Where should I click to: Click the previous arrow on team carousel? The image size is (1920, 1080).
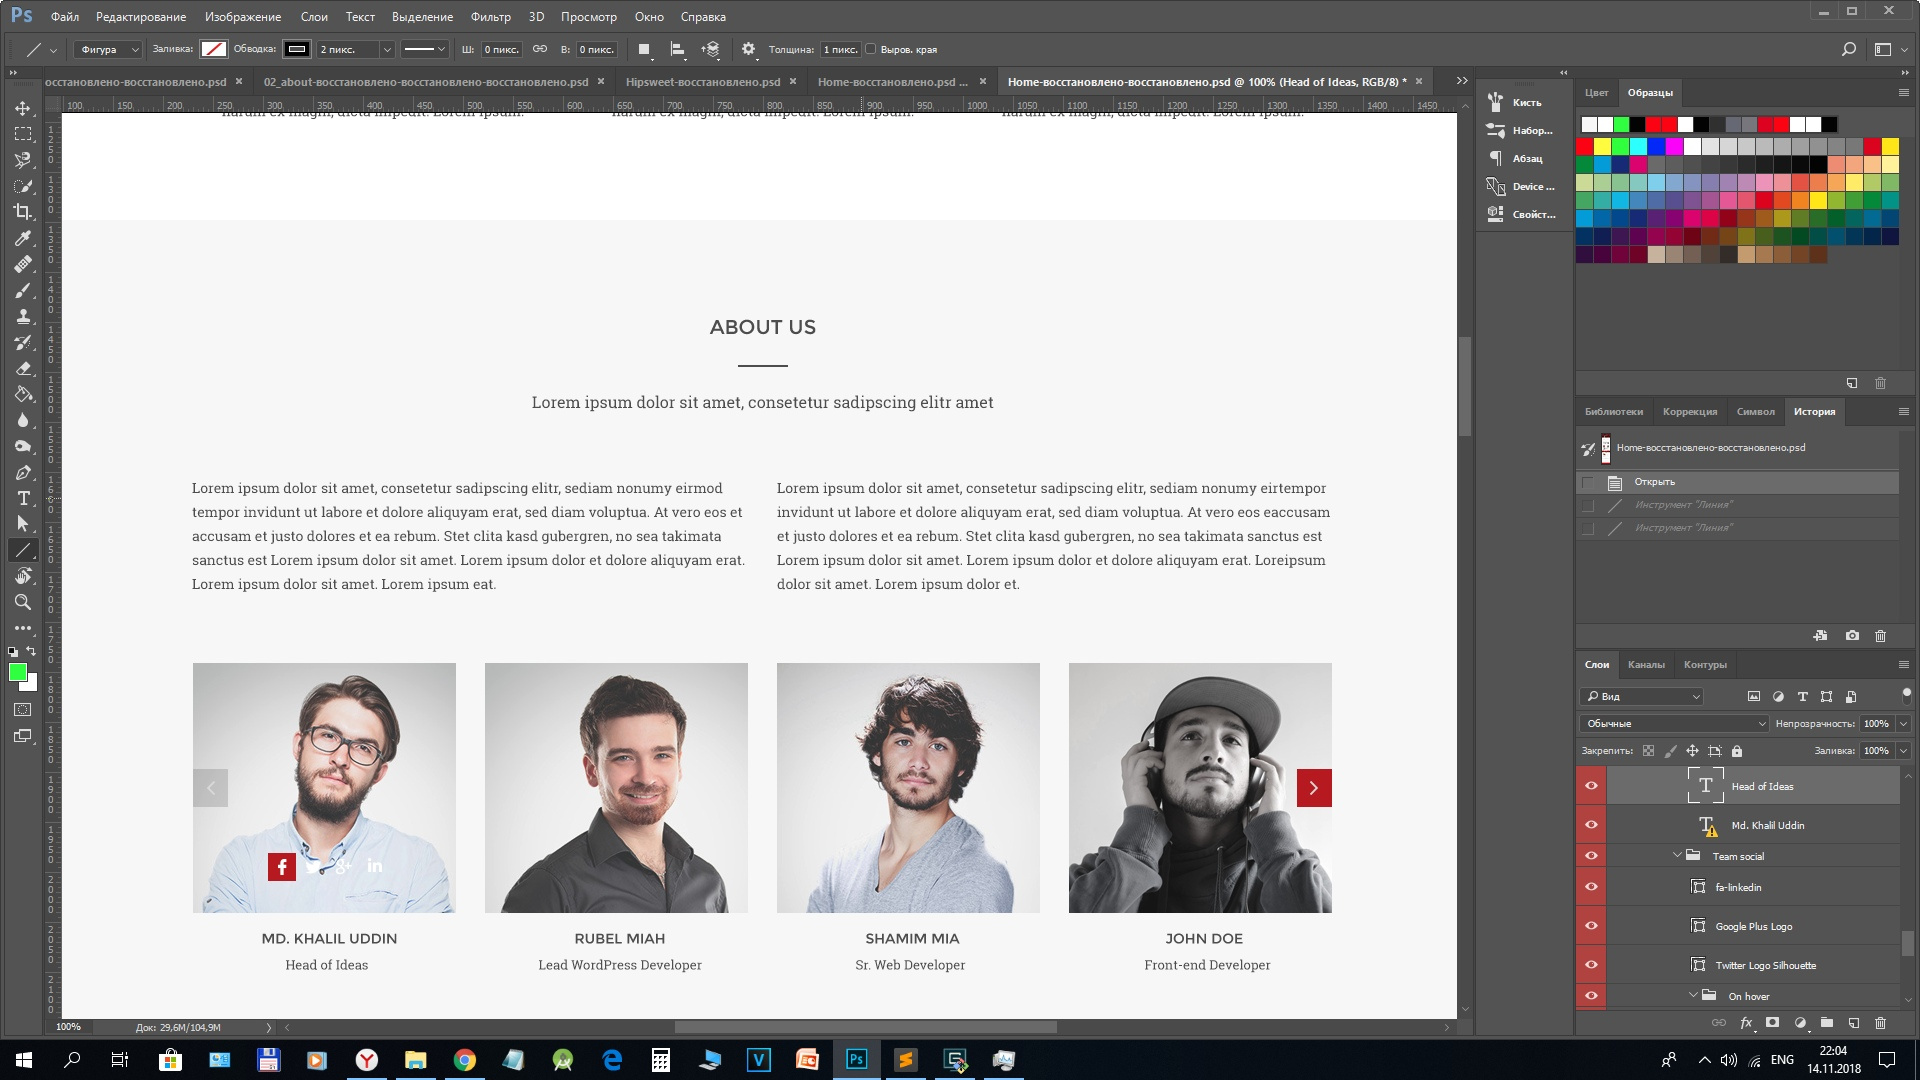coord(210,788)
